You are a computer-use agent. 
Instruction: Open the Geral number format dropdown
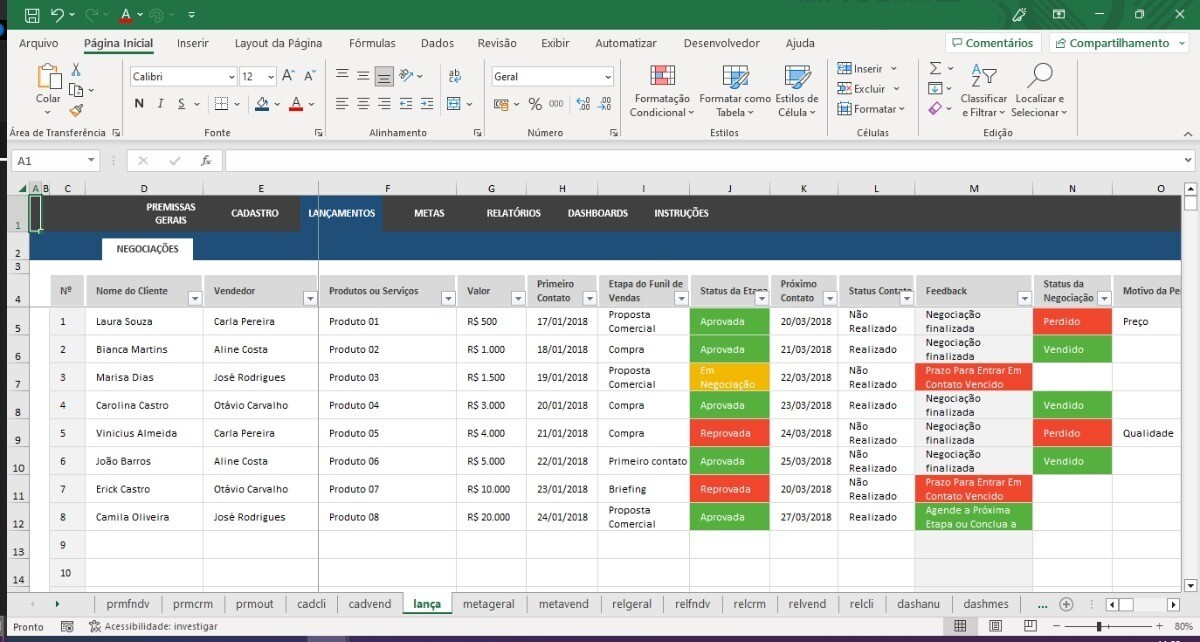pos(607,77)
